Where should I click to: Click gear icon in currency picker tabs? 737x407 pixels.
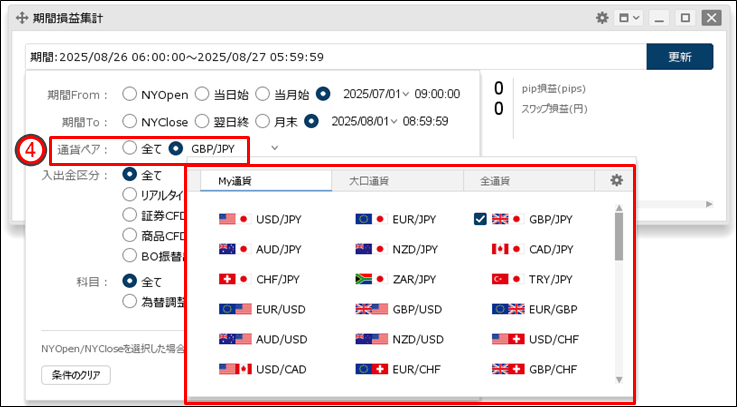[616, 180]
